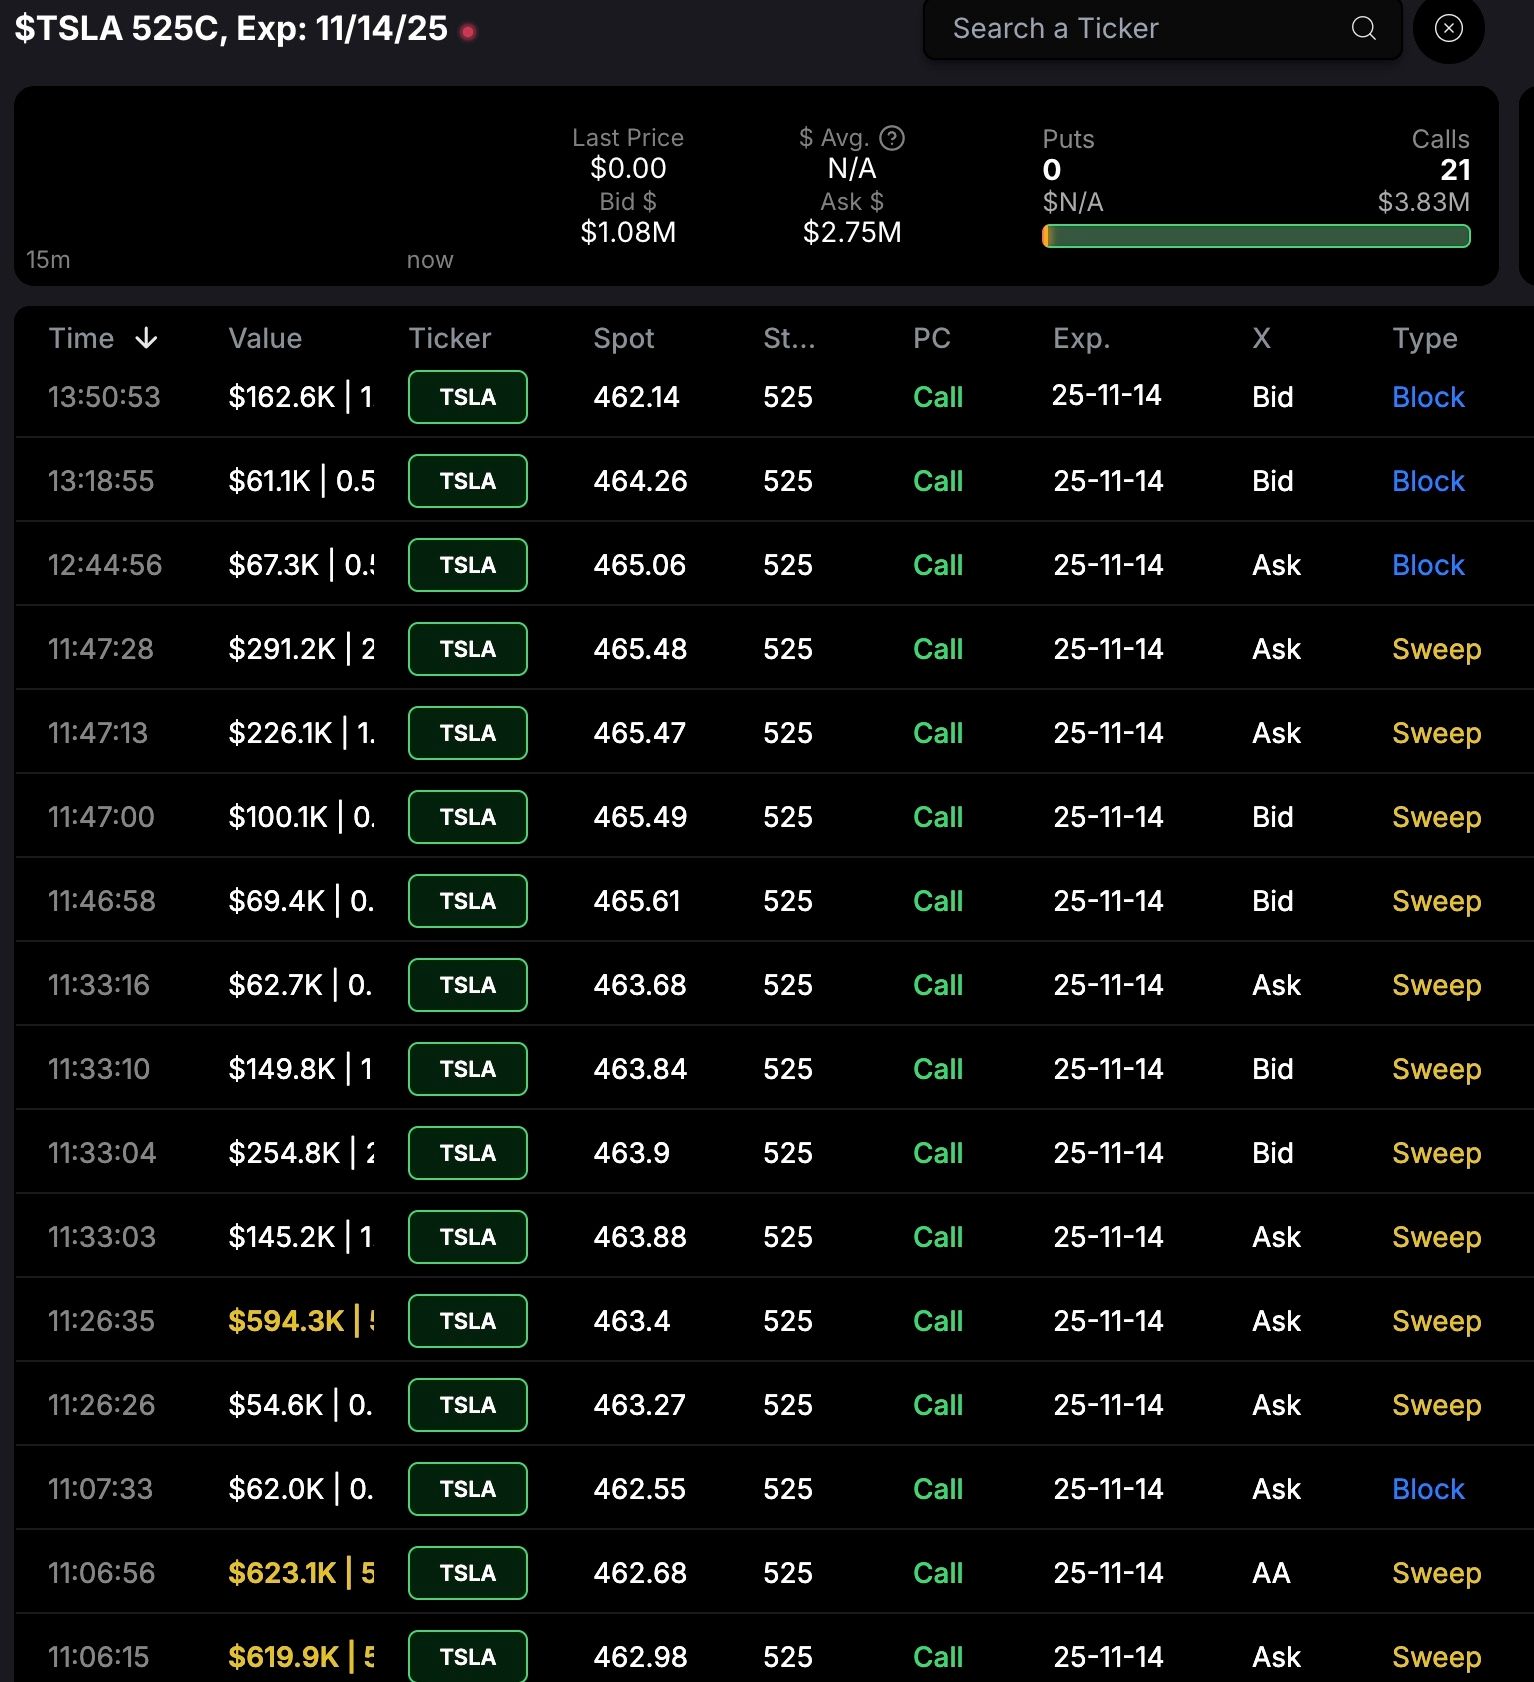Click the Block type at 11:07:33
Screen dimensions: 1534x1682
pos(1428,1489)
